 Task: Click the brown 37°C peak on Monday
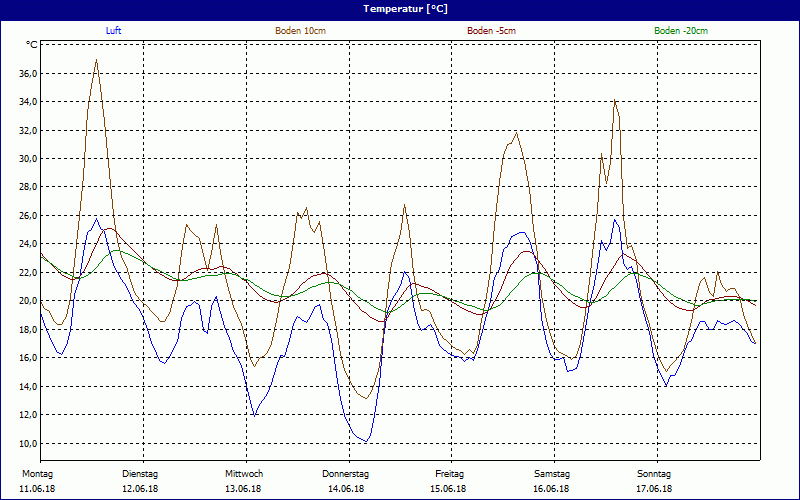[x=96, y=60]
